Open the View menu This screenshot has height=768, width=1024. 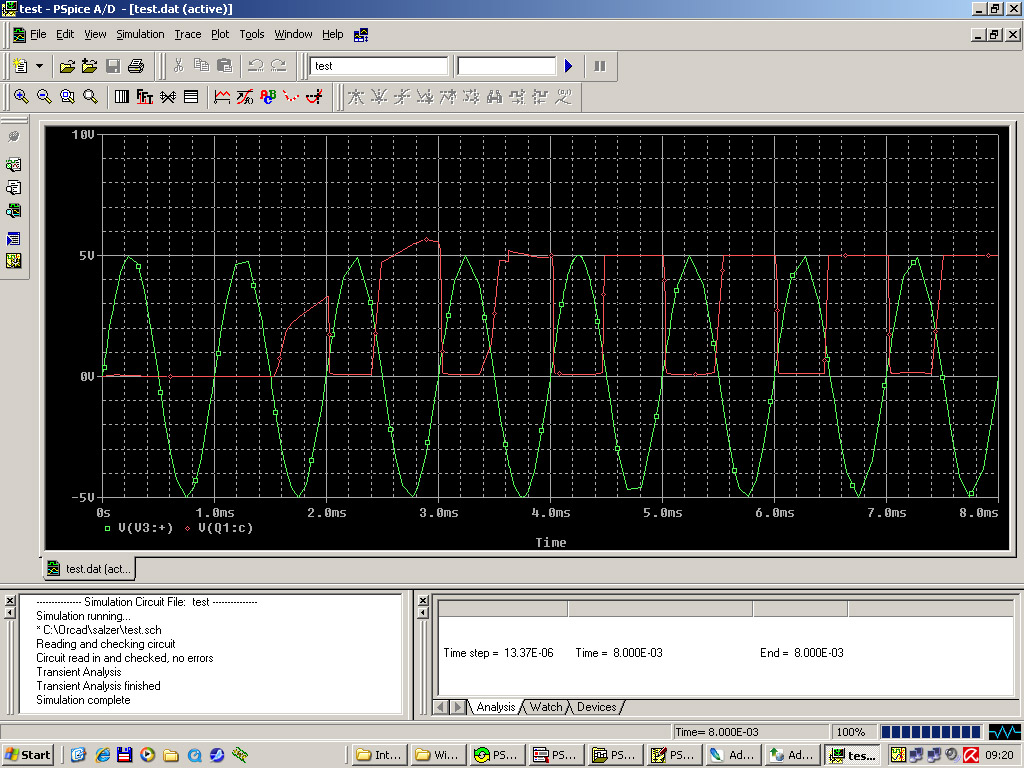[95, 34]
